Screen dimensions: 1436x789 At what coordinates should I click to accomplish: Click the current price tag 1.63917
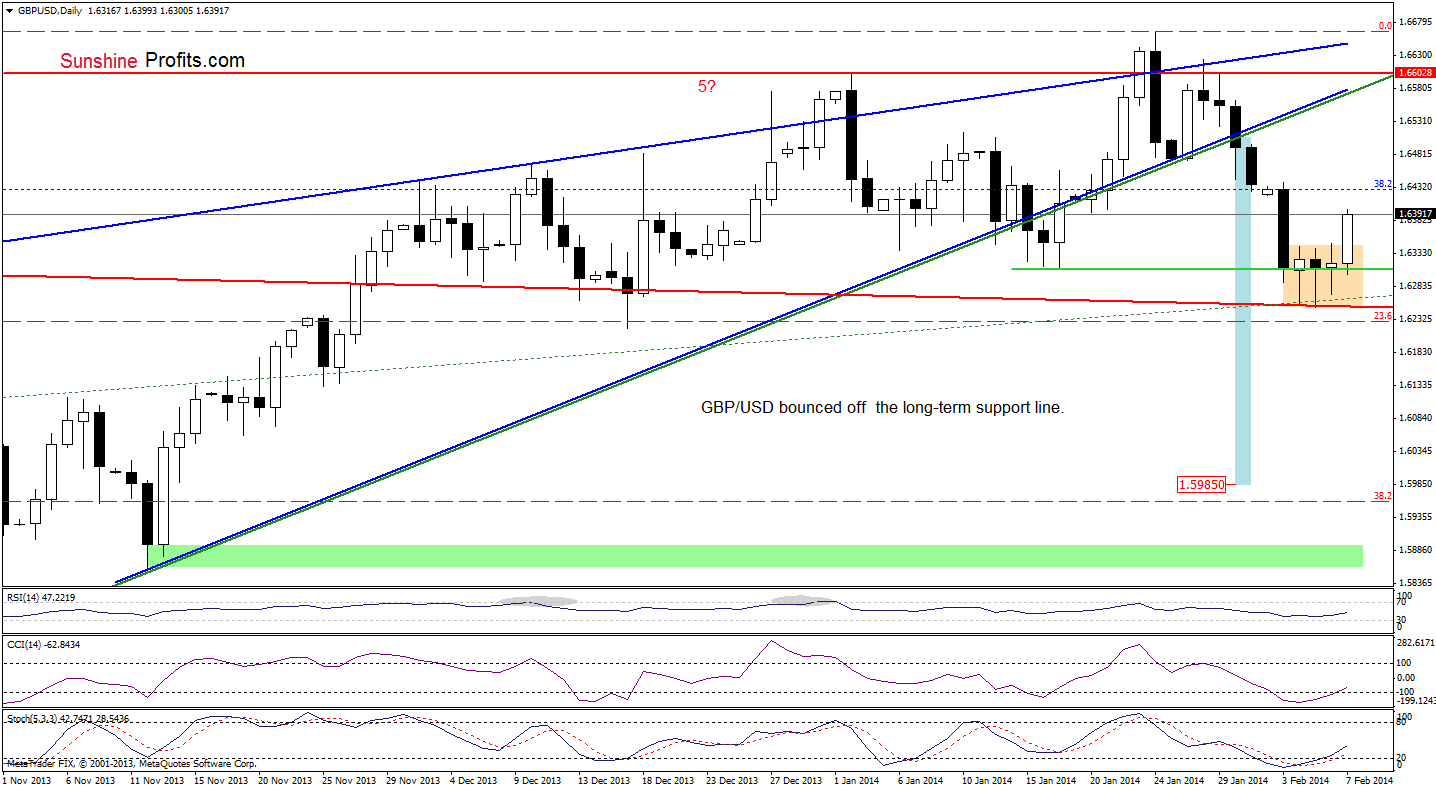(1414, 213)
